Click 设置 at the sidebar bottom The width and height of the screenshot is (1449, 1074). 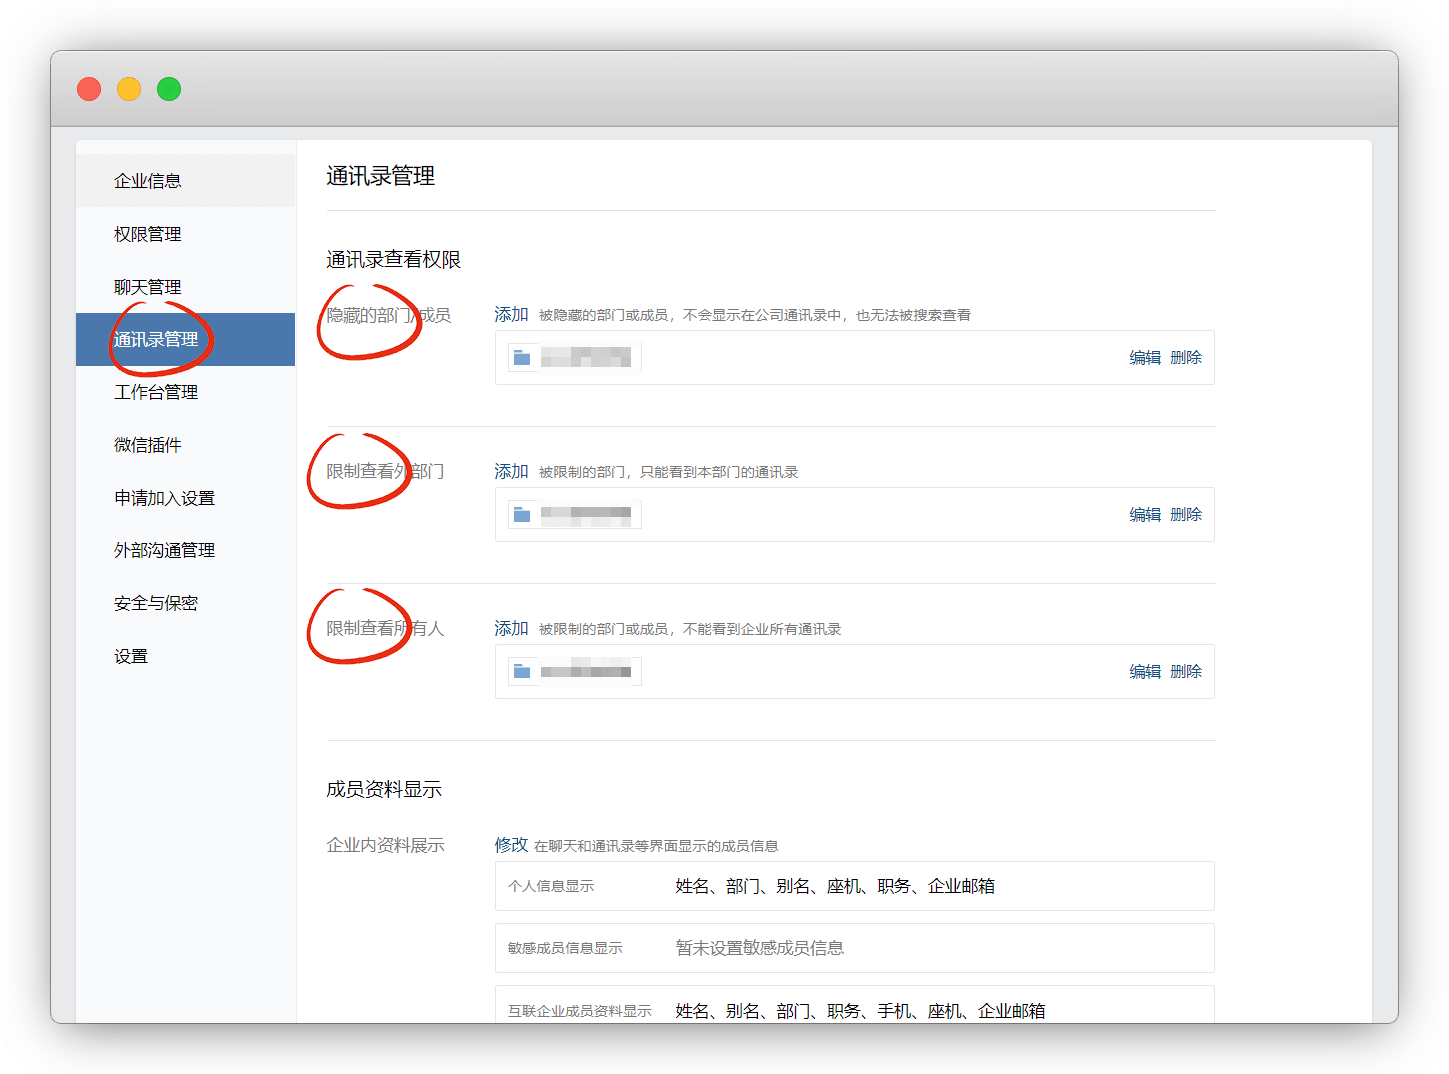(x=131, y=656)
